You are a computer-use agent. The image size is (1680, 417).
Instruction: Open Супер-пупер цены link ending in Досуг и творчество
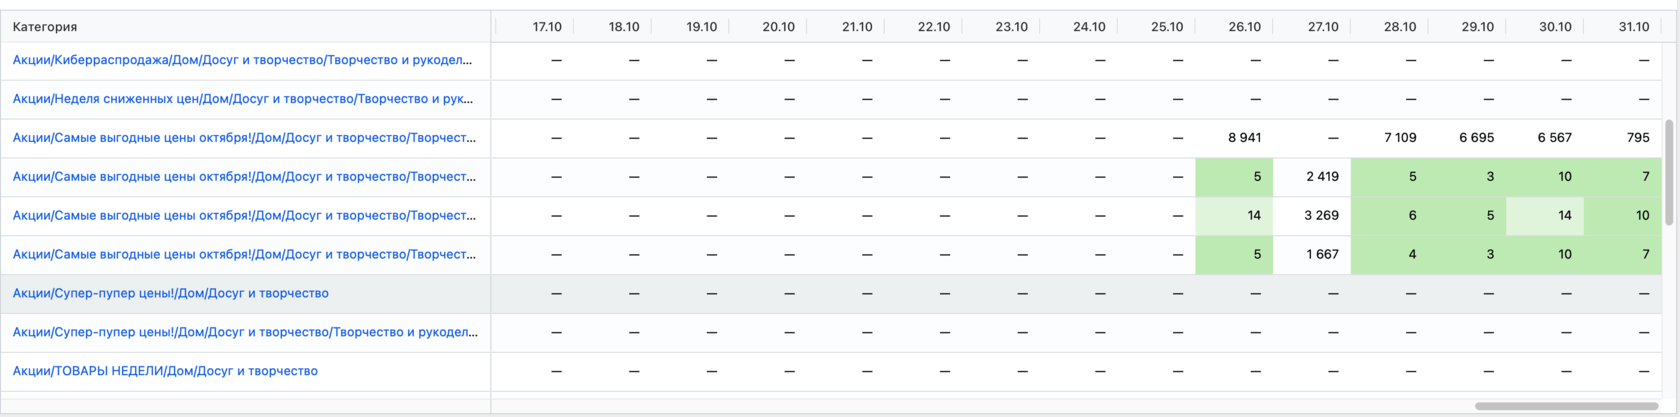170,293
